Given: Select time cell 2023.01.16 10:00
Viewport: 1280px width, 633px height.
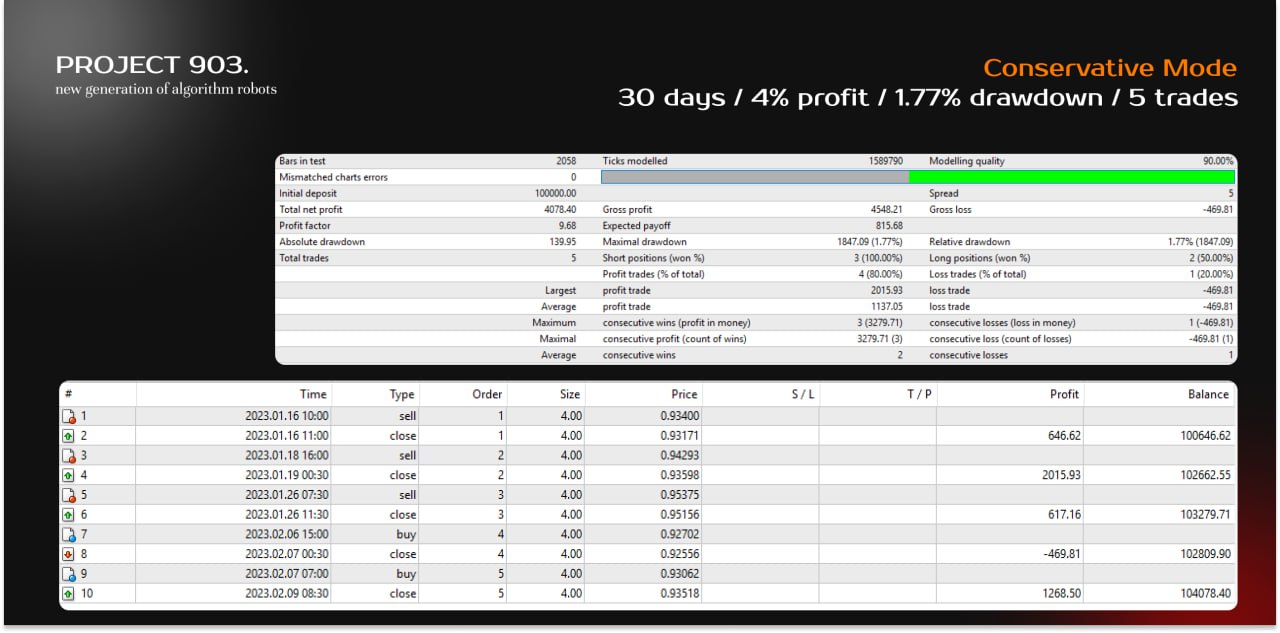Looking at the screenshot, I should (x=287, y=416).
